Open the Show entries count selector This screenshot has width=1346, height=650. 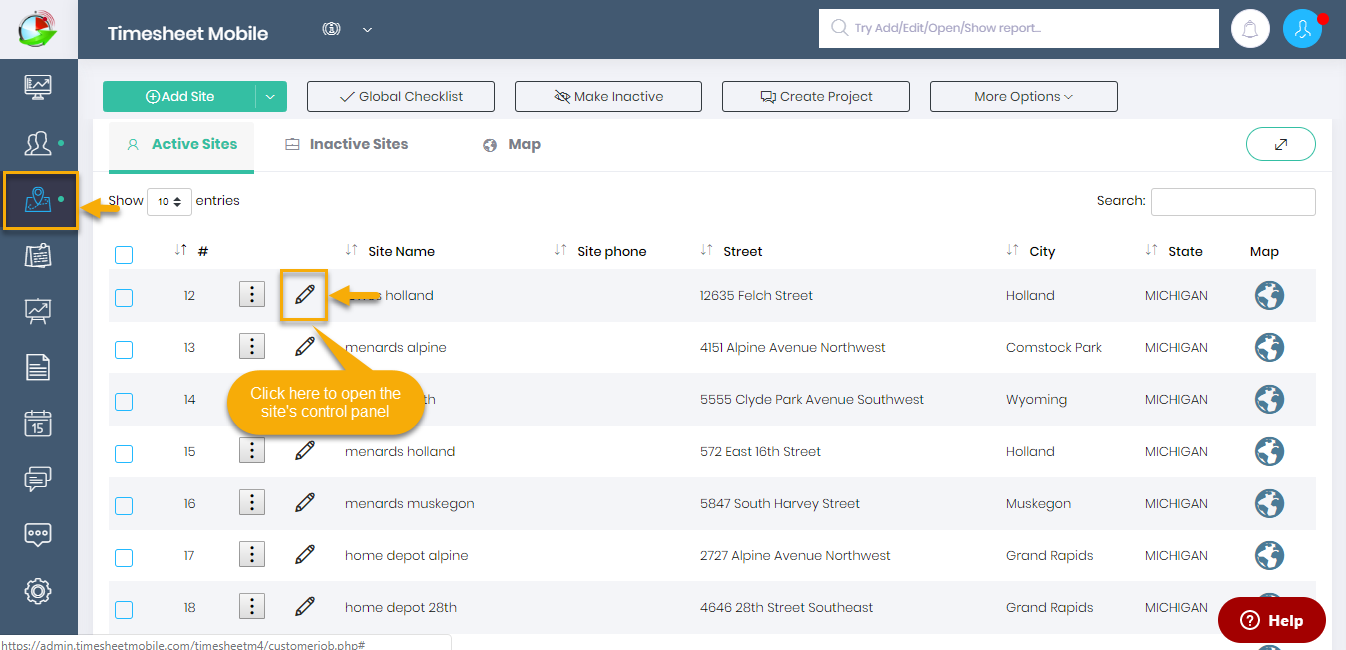[169, 201]
